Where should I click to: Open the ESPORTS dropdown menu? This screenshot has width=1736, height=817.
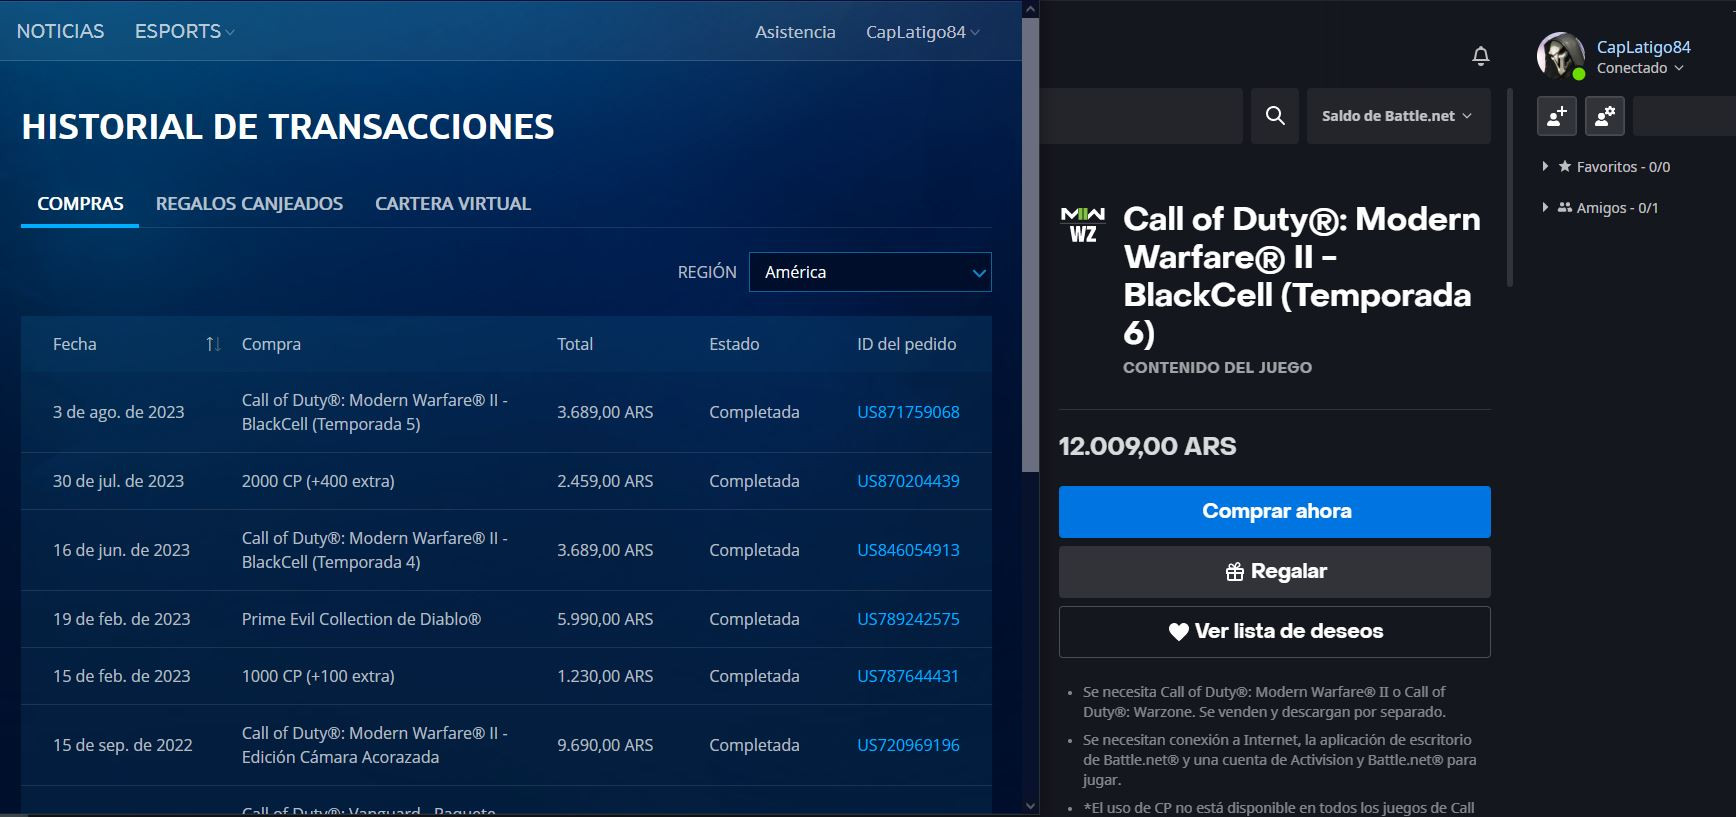tap(185, 31)
